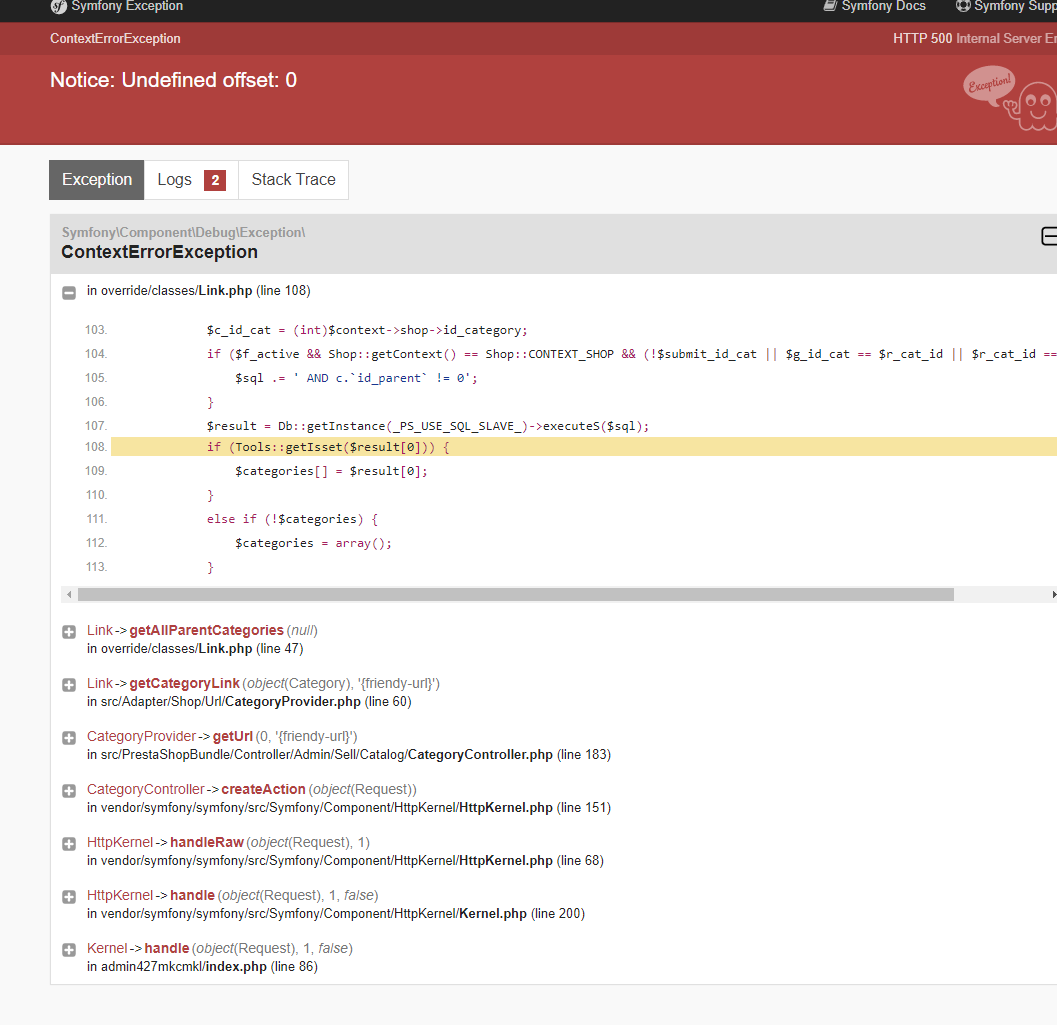Click the code scrollbar left arrow
1057x1025 pixels.
click(69, 594)
